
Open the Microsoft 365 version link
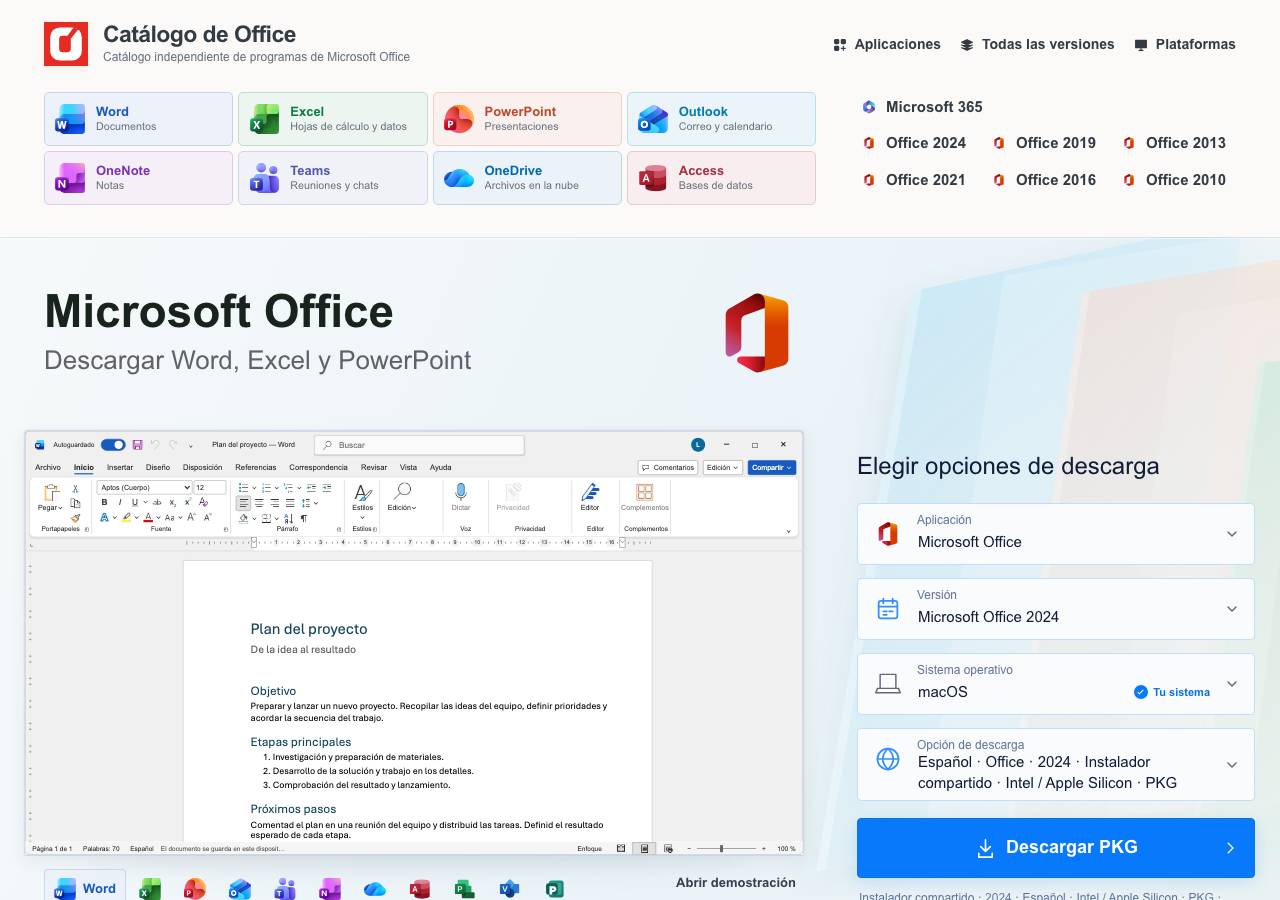pos(923,107)
